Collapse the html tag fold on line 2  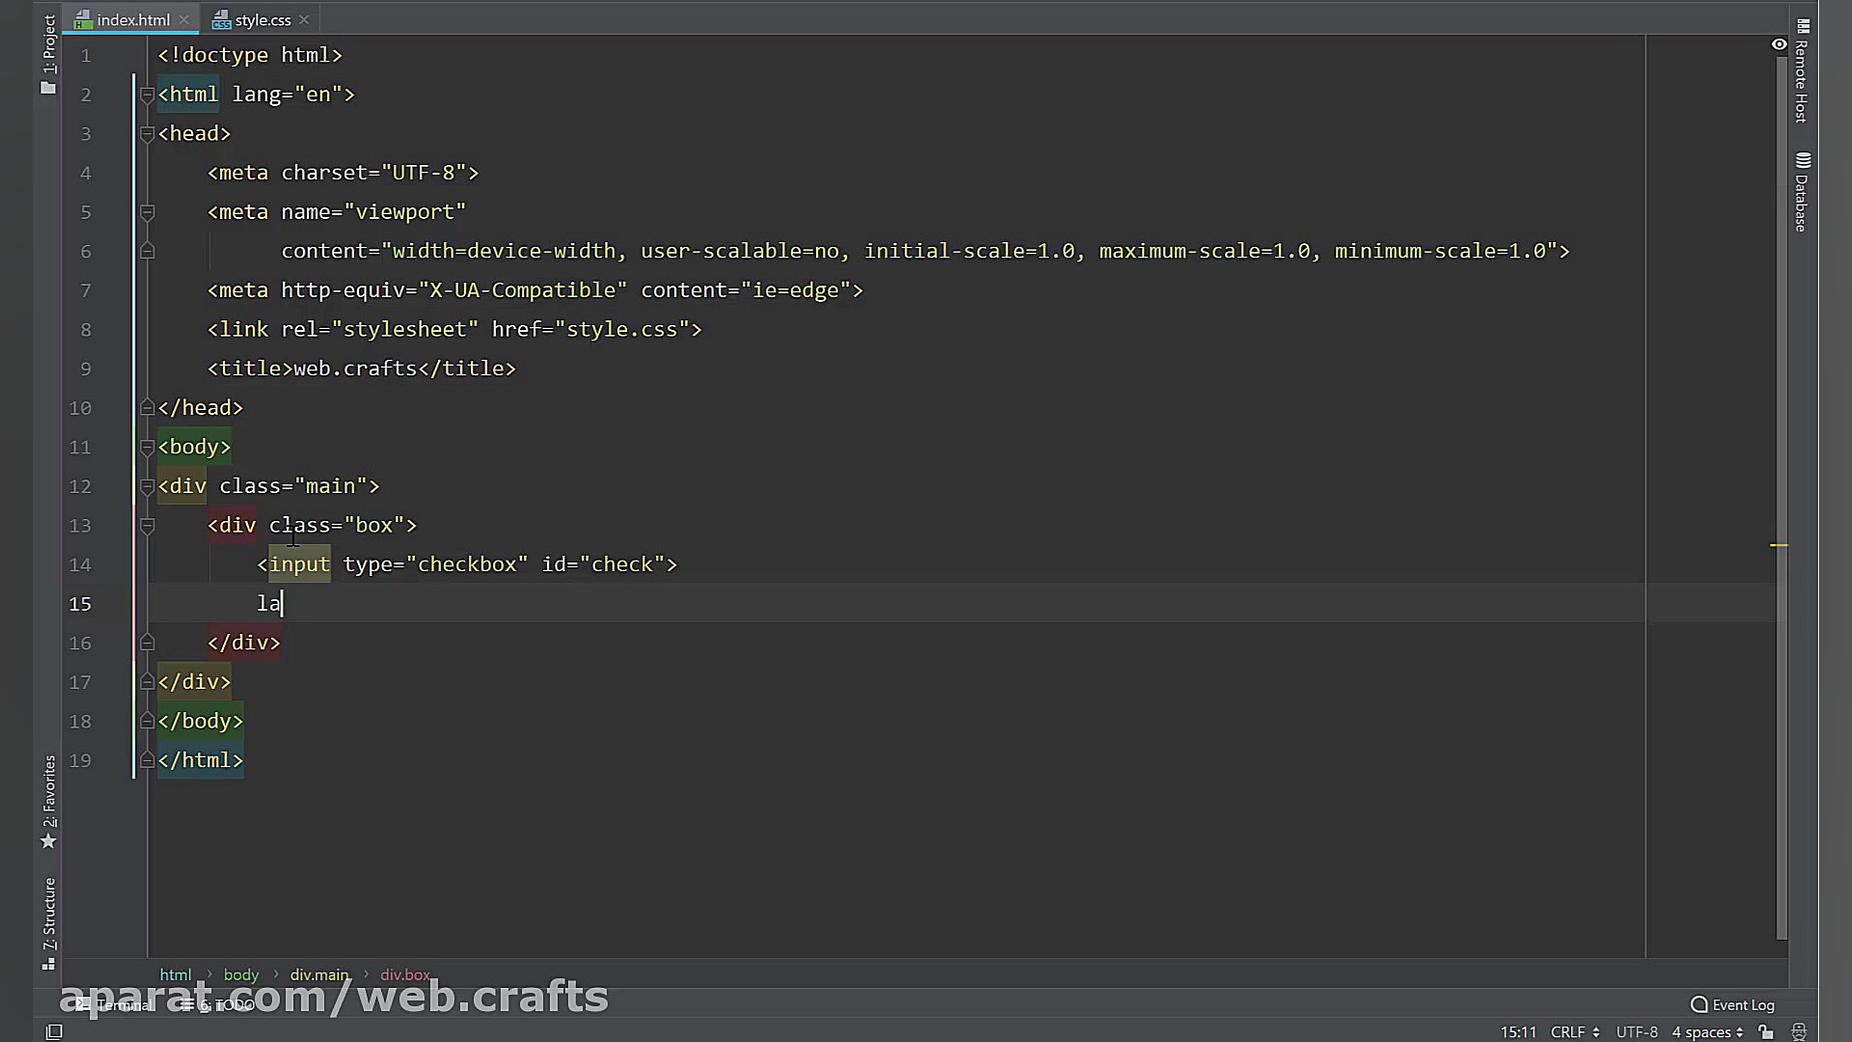(147, 95)
